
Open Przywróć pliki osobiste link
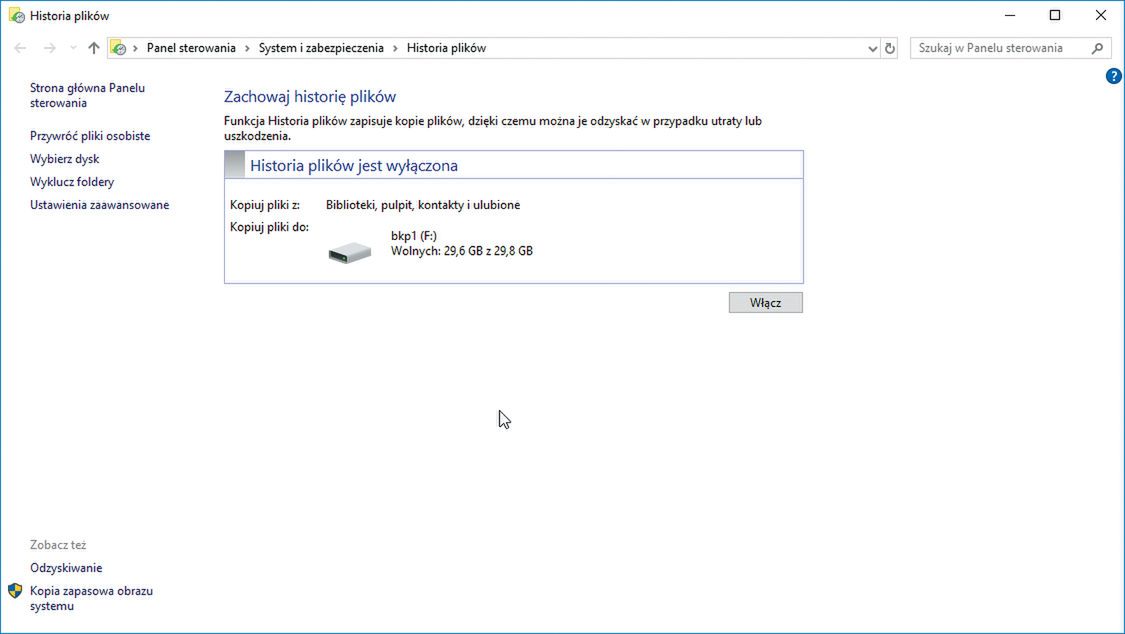coord(90,136)
